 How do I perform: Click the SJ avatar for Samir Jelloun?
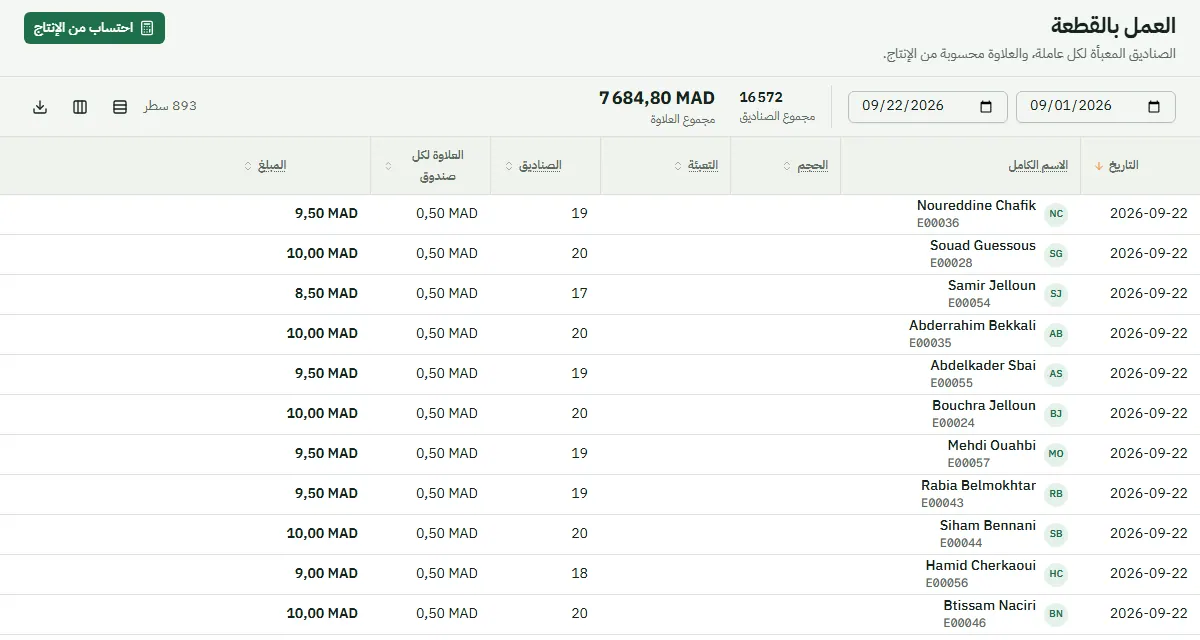click(x=1056, y=294)
